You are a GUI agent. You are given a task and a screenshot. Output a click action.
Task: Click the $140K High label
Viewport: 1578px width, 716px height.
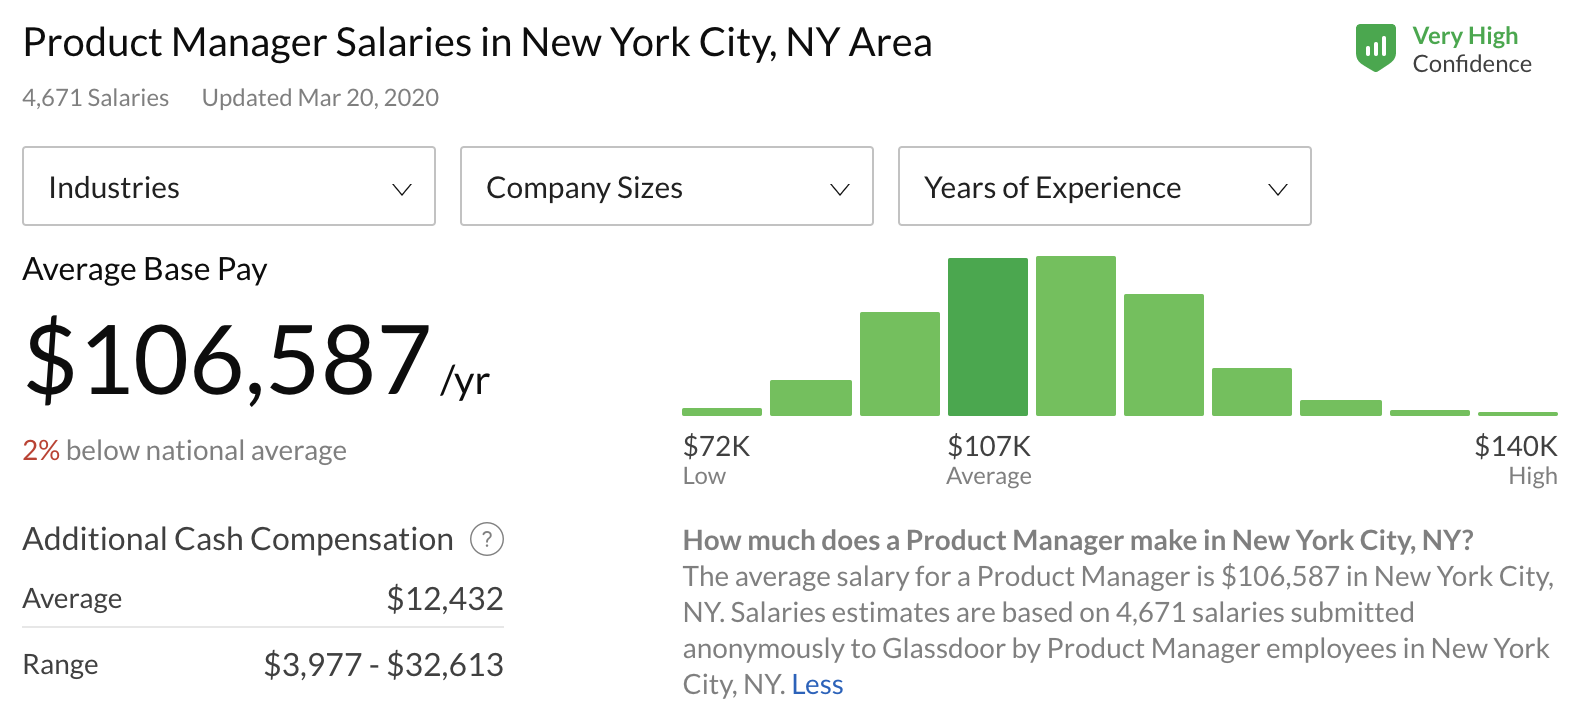(1515, 459)
